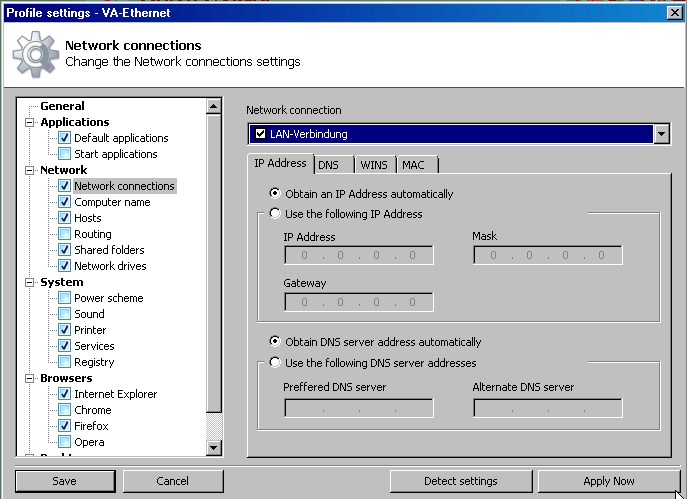This screenshot has width=687, height=499.
Task: Click the tree scrollbar up arrow
Action: (214, 106)
